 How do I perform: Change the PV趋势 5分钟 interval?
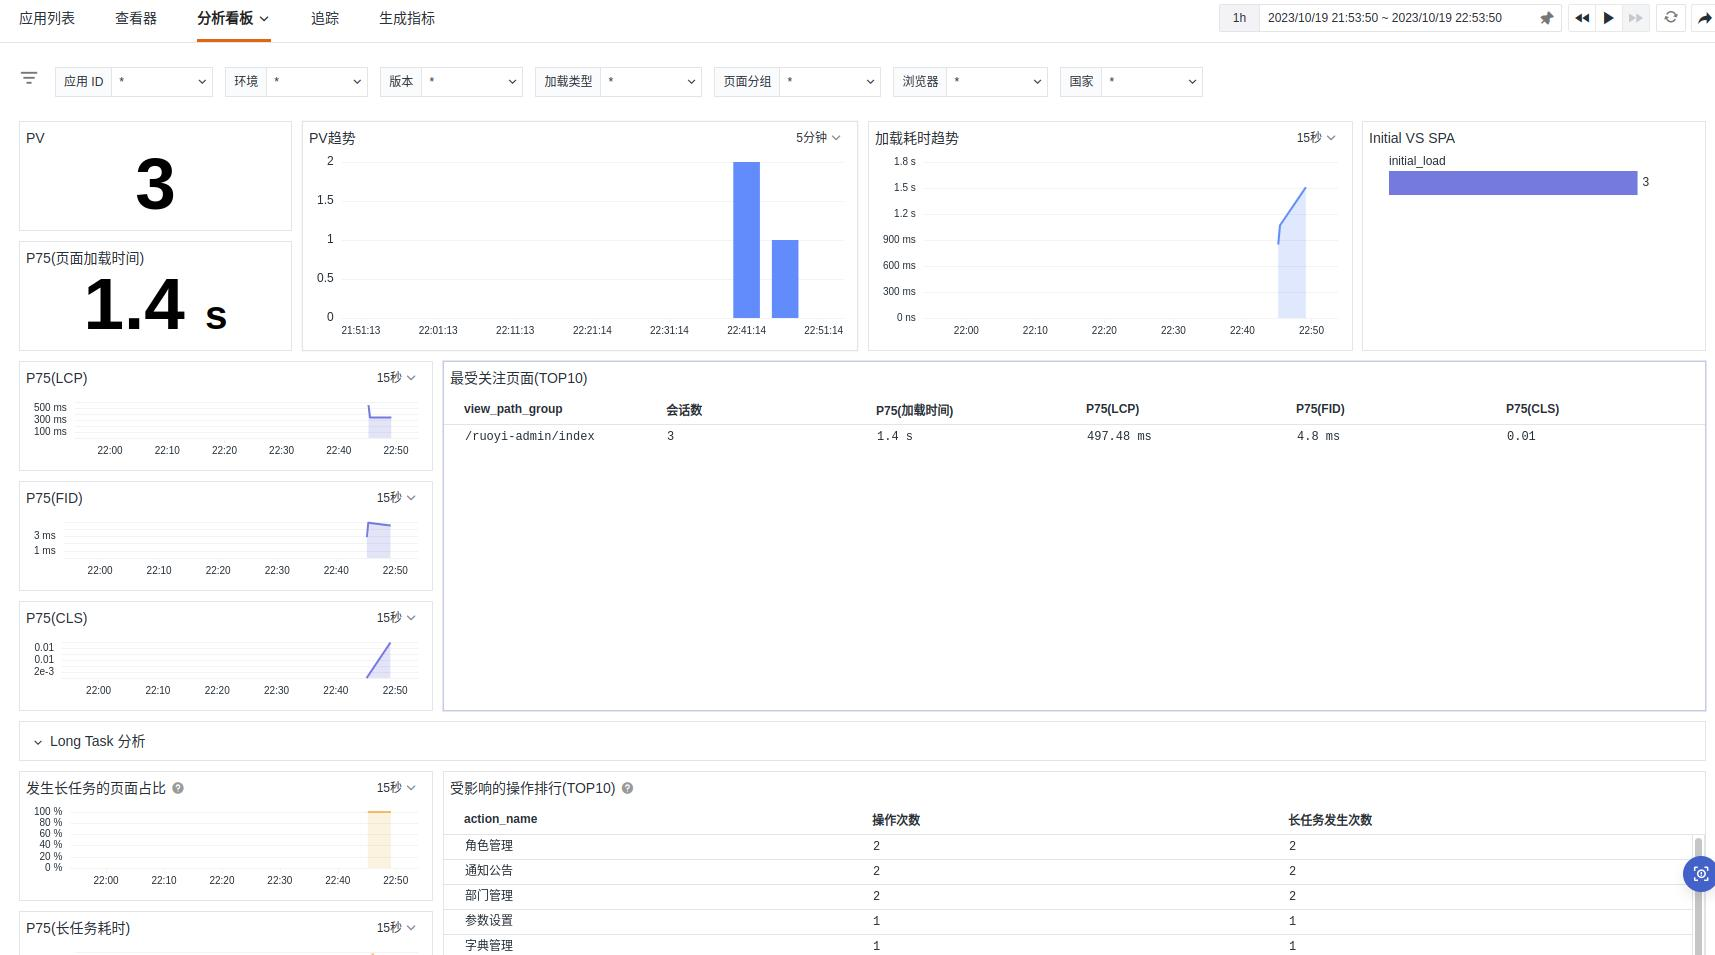pyautogui.click(x=818, y=138)
